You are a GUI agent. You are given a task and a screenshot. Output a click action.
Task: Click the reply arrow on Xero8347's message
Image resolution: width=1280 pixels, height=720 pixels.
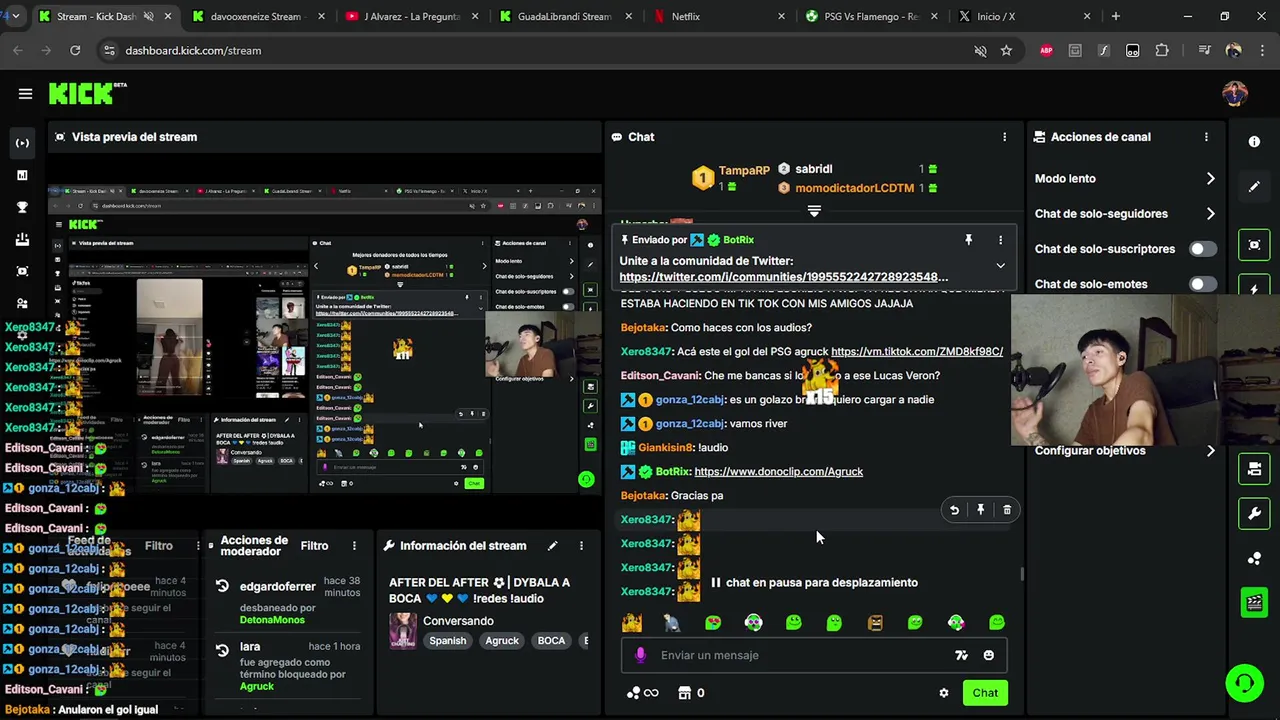[954, 510]
